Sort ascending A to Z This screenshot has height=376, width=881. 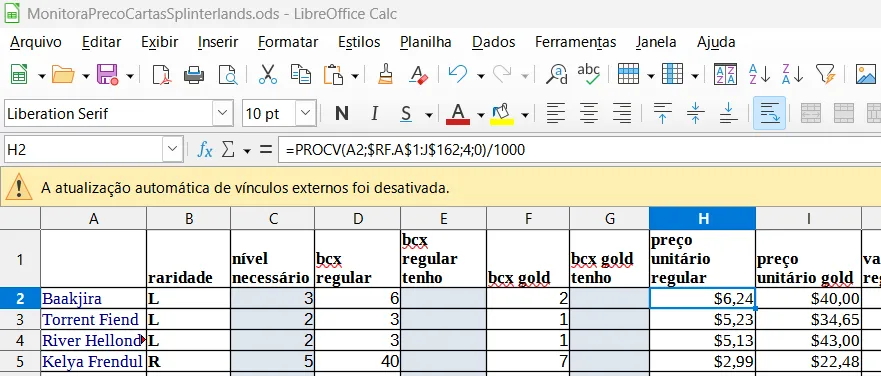pos(759,74)
